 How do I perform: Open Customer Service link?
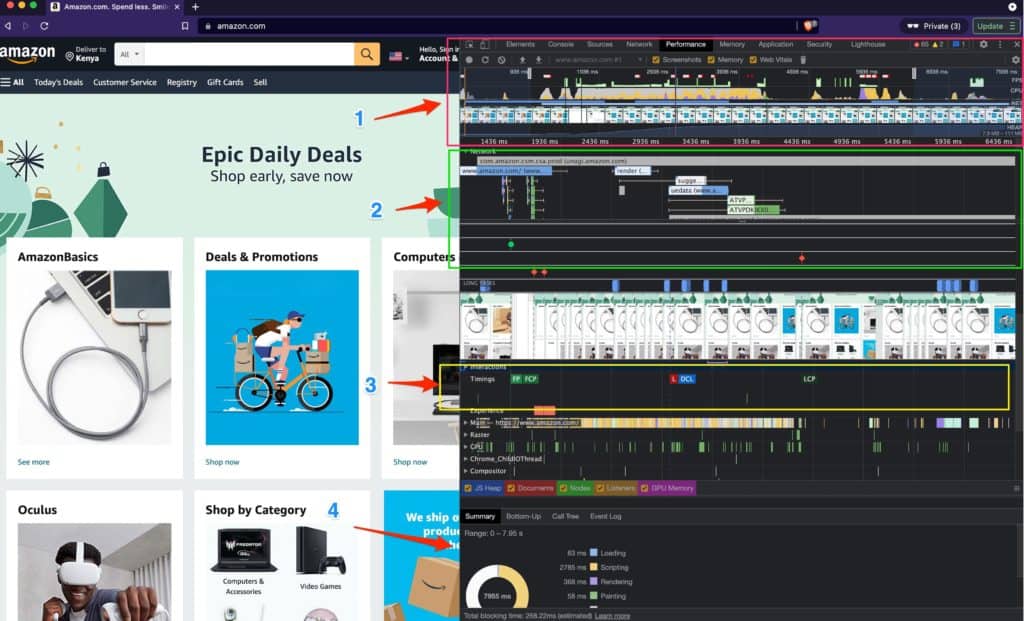click(125, 82)
